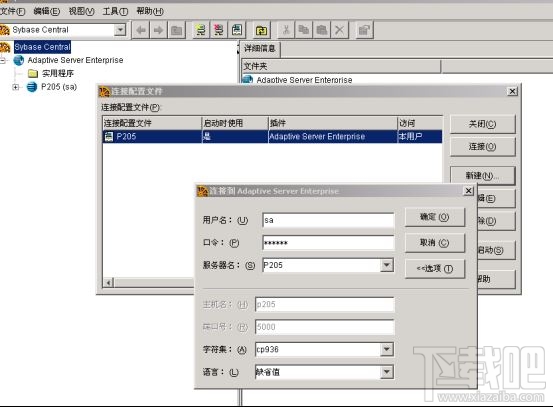This screenshot has height=407, width=553.
Task: Open the 视图(V) menu
Action: click(81, 11)
